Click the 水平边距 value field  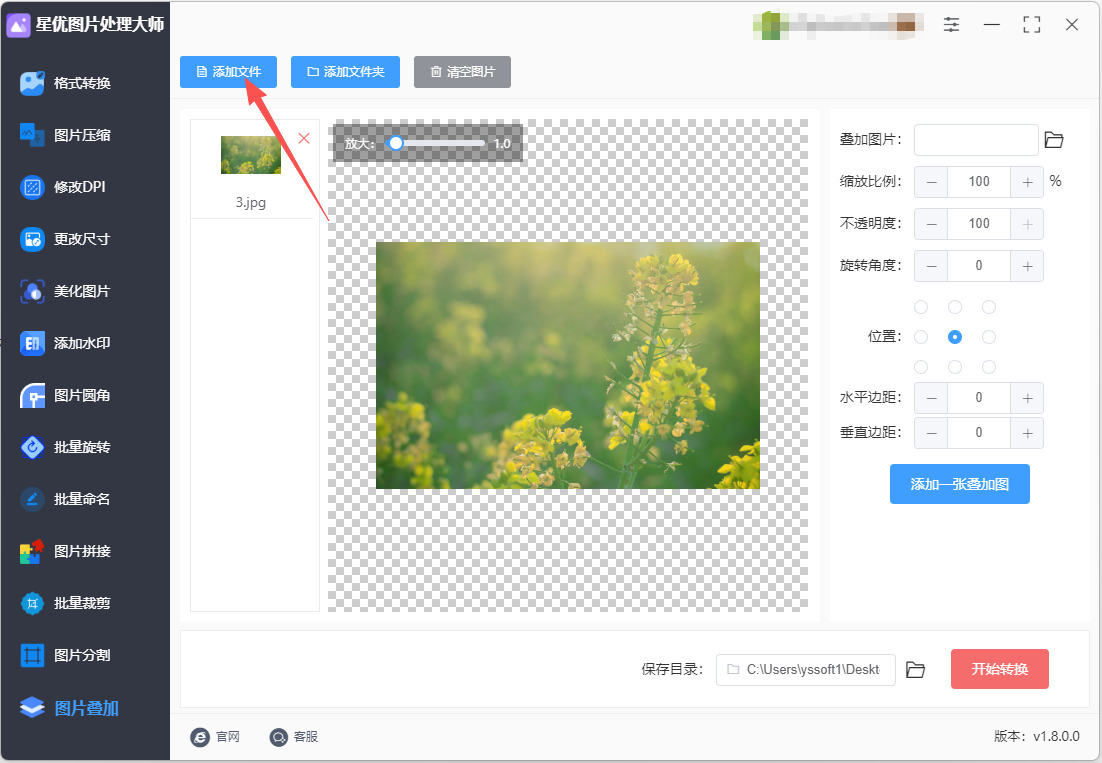point(979,398)
